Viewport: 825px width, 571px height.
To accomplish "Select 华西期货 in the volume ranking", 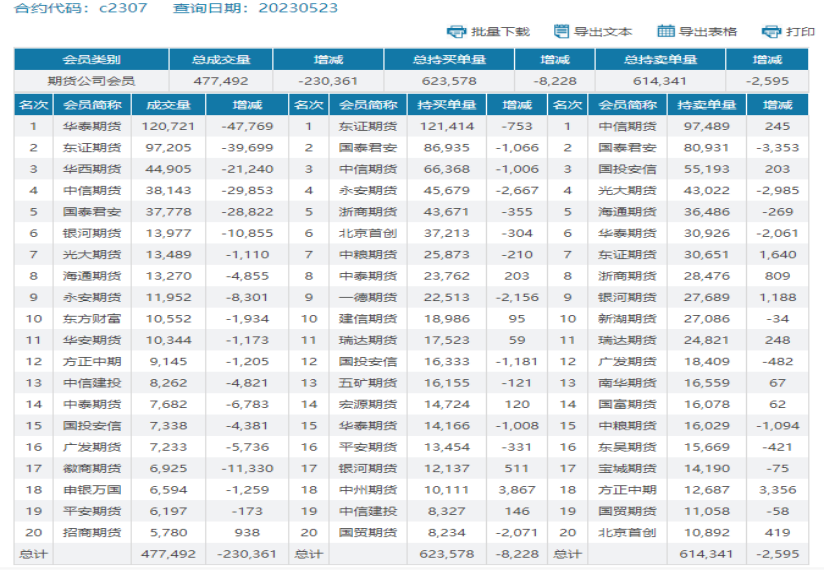I will [92, 169].
